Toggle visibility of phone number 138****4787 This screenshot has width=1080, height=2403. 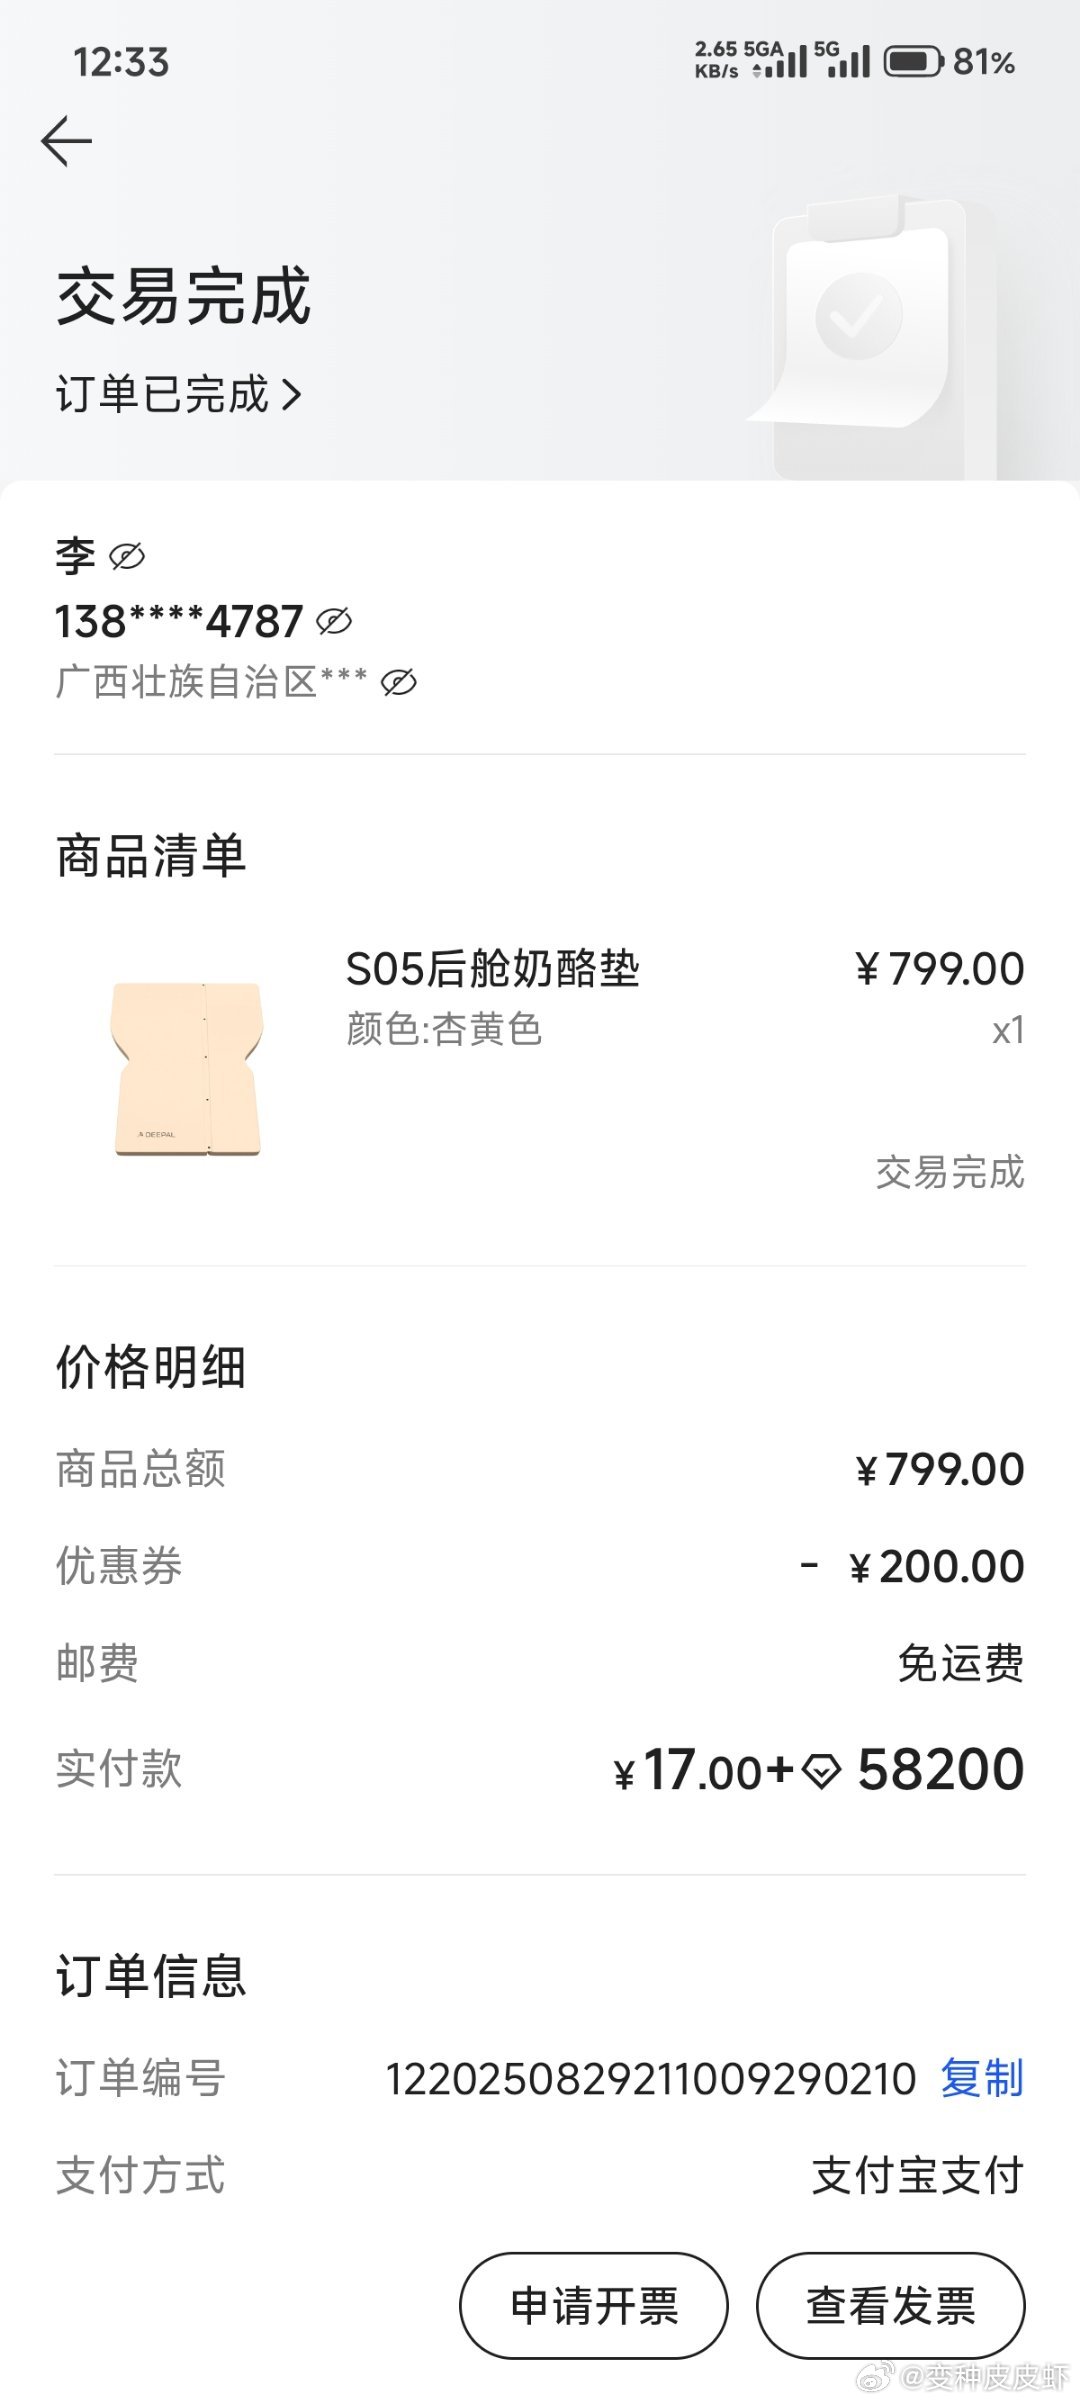click(x=334, y=621)
